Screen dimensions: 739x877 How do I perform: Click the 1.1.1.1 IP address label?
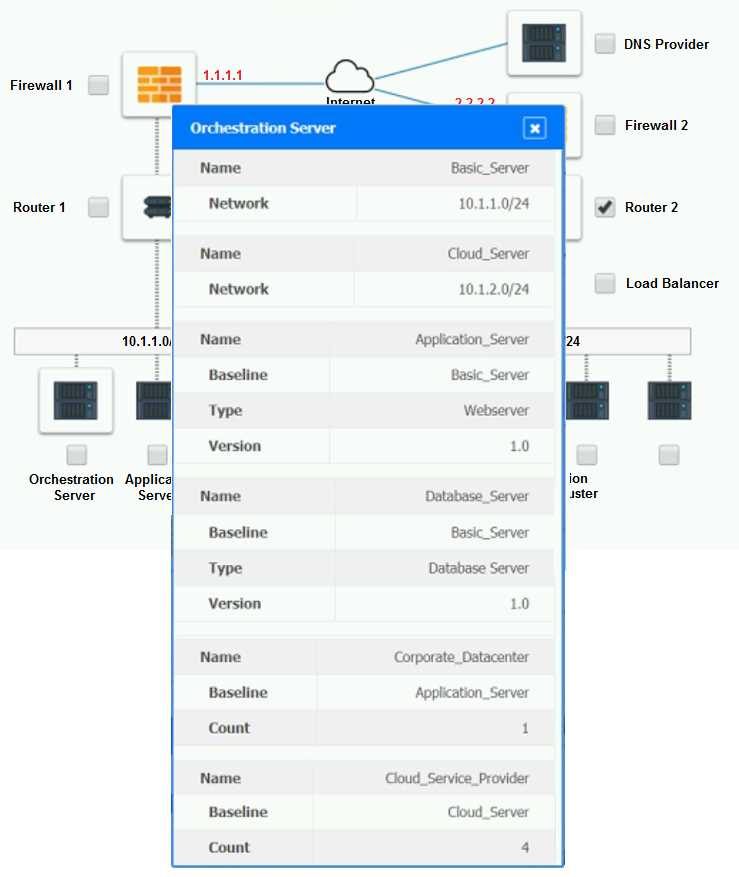[223, 75]
